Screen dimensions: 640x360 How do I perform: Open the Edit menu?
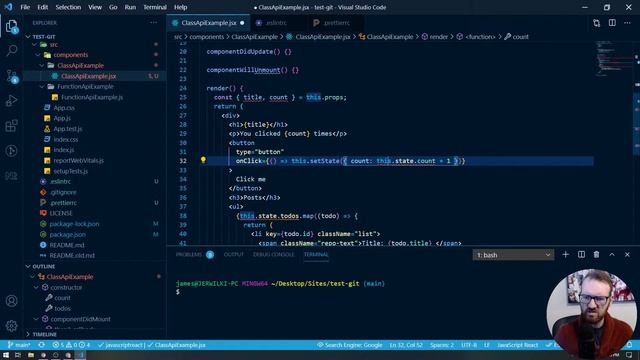tap(42, 7)
